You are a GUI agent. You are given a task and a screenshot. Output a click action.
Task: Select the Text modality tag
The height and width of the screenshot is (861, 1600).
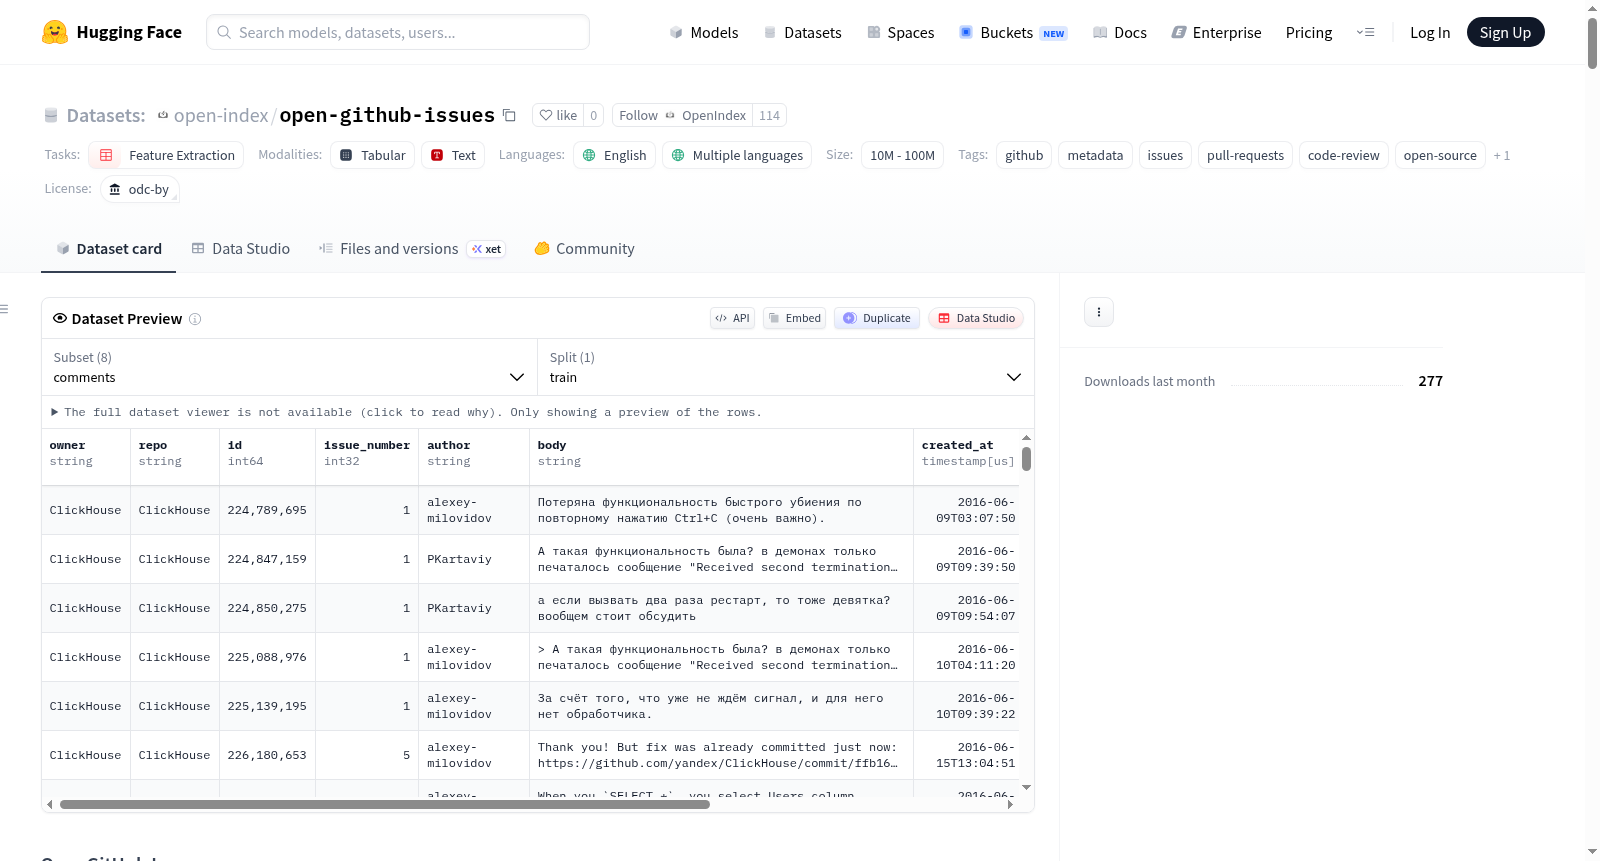[453, 155]
